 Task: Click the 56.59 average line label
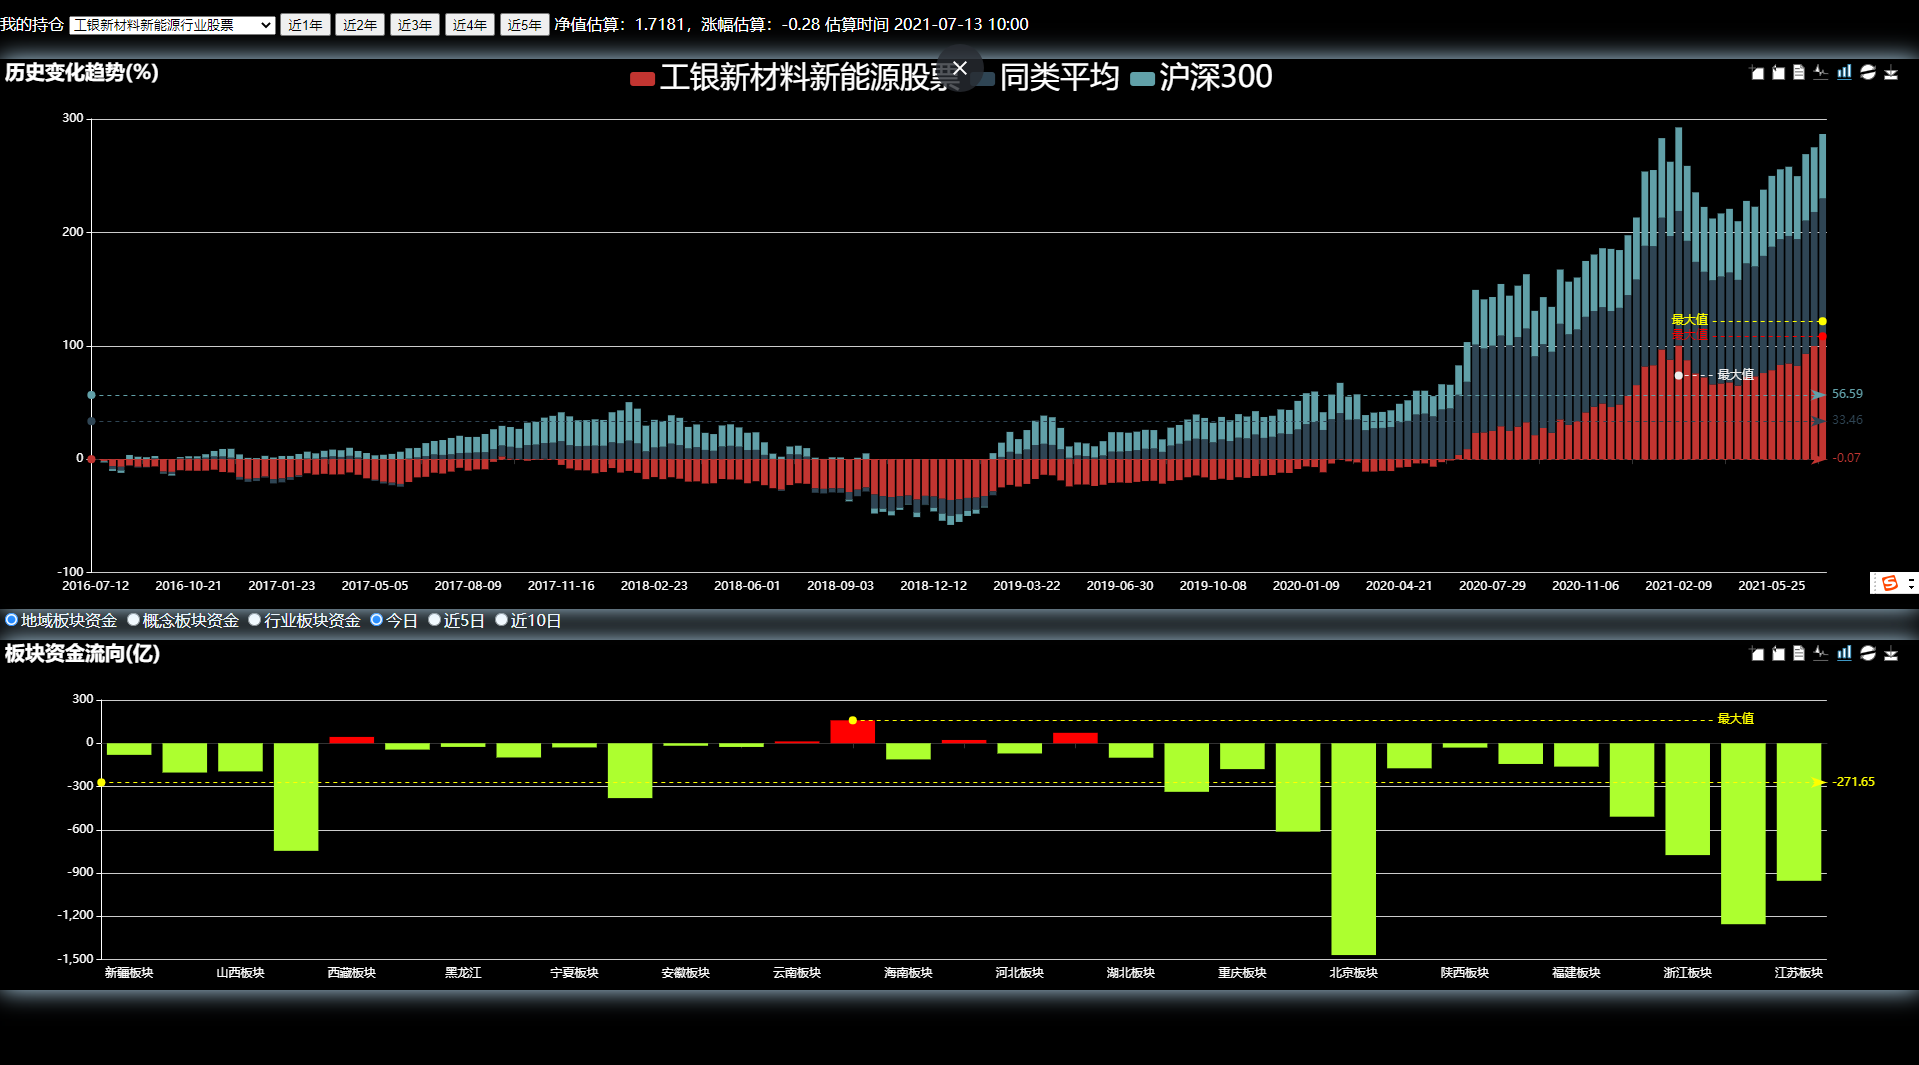click(1847, 394)
